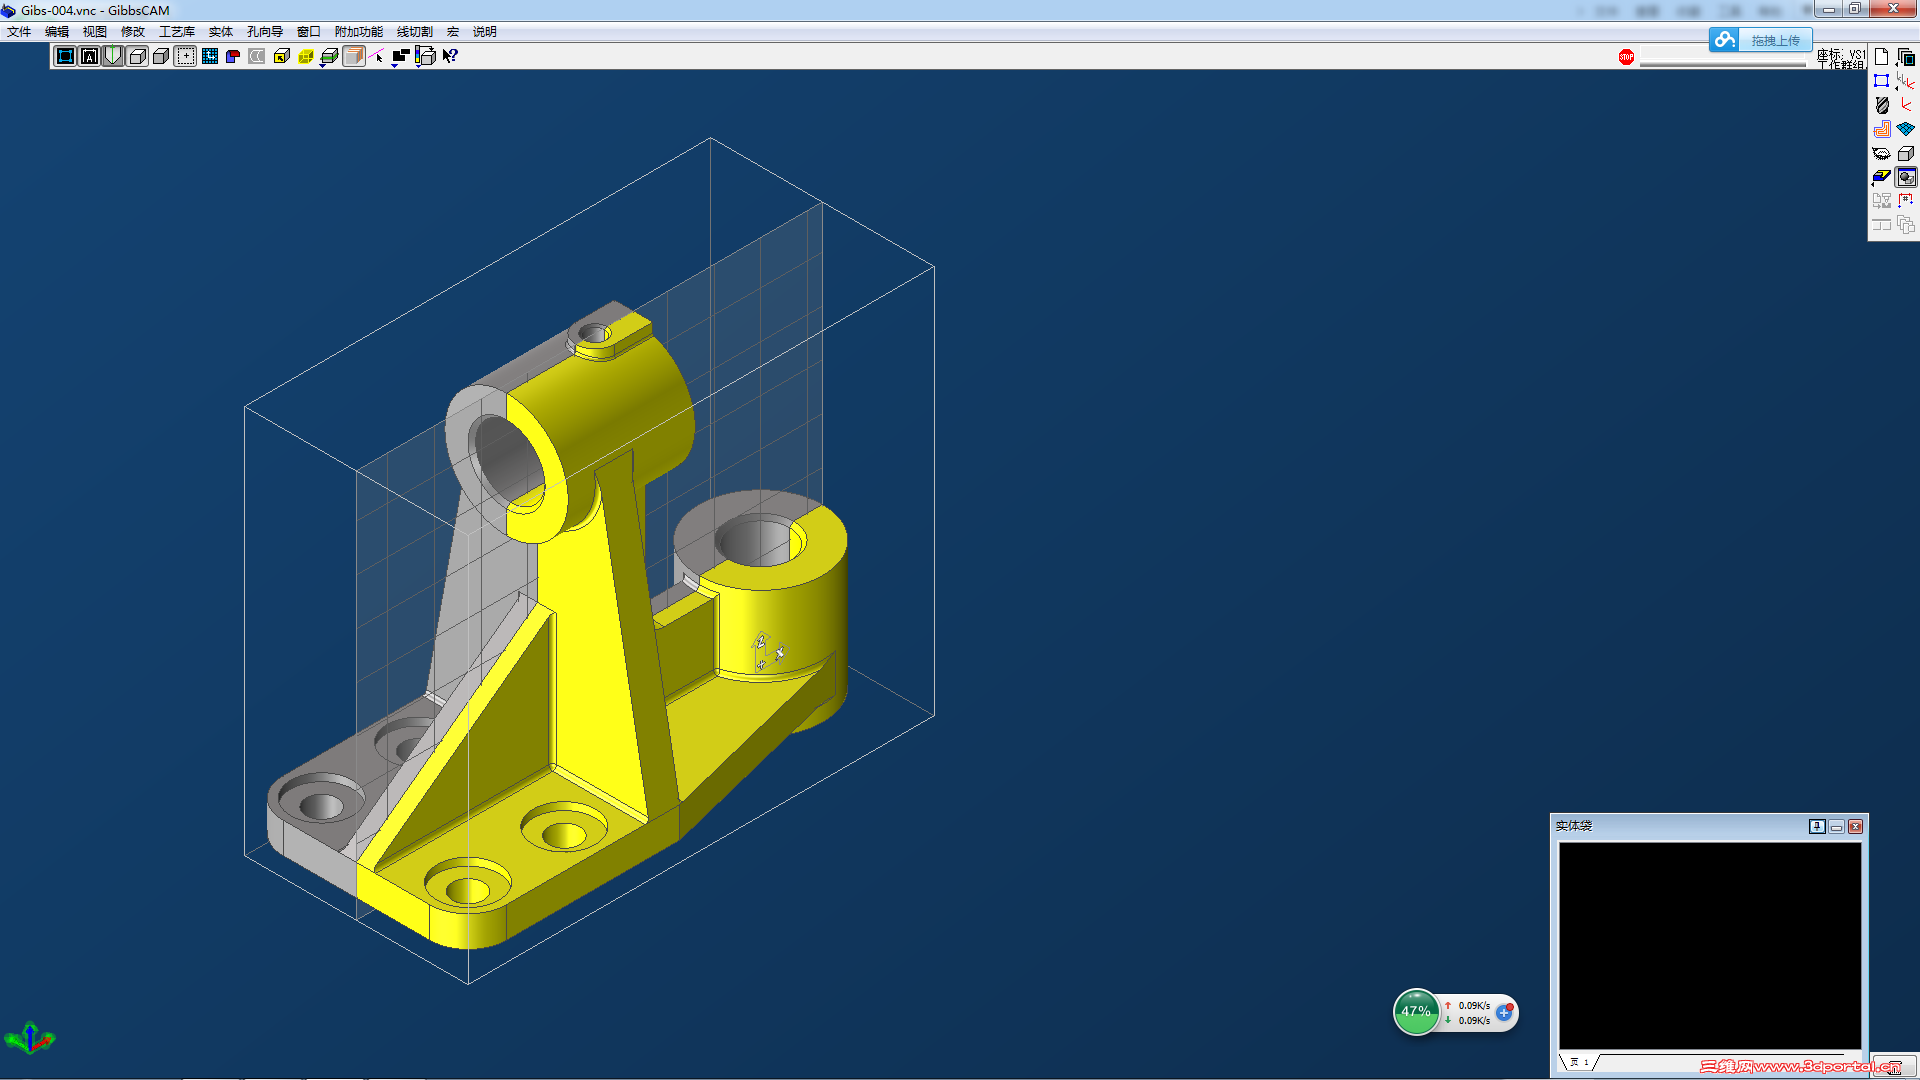Click the red STOP button
The height and width of the screenshot is (1080, 1920).
pos(1626,57)
